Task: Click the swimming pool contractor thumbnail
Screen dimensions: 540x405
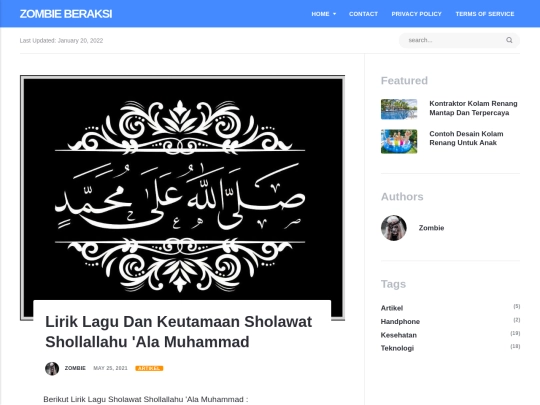Action: point(399,109)
